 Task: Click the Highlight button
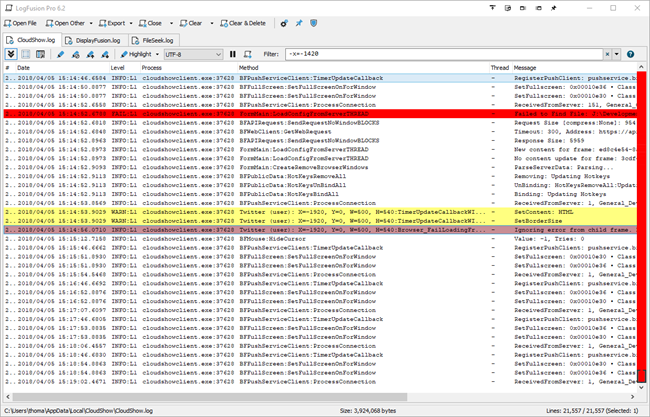pos(136,54)
